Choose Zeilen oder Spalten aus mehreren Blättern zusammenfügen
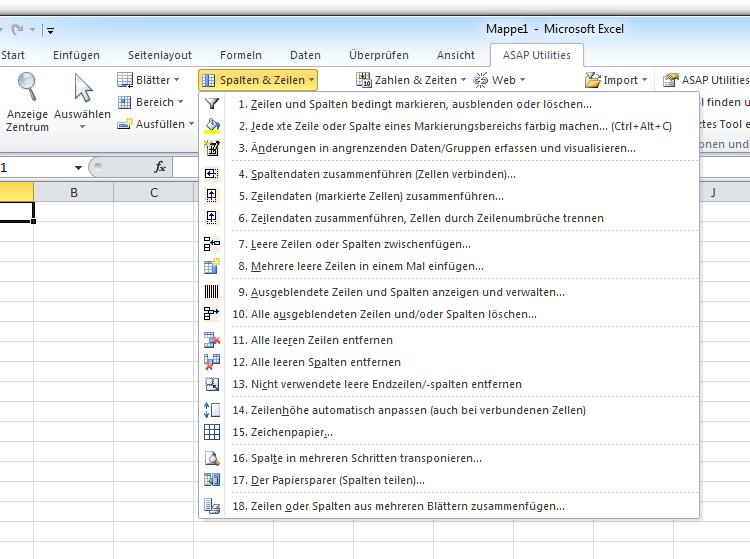This screenshot has height=559, width=750. [x=449, y=505]
